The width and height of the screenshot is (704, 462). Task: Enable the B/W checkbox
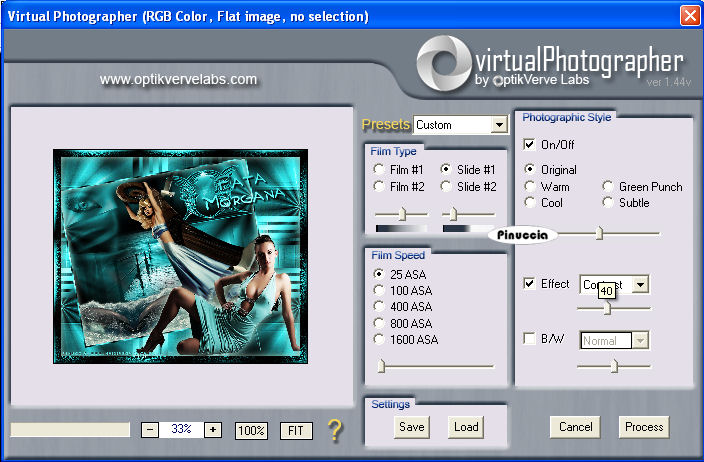(529, 338)
